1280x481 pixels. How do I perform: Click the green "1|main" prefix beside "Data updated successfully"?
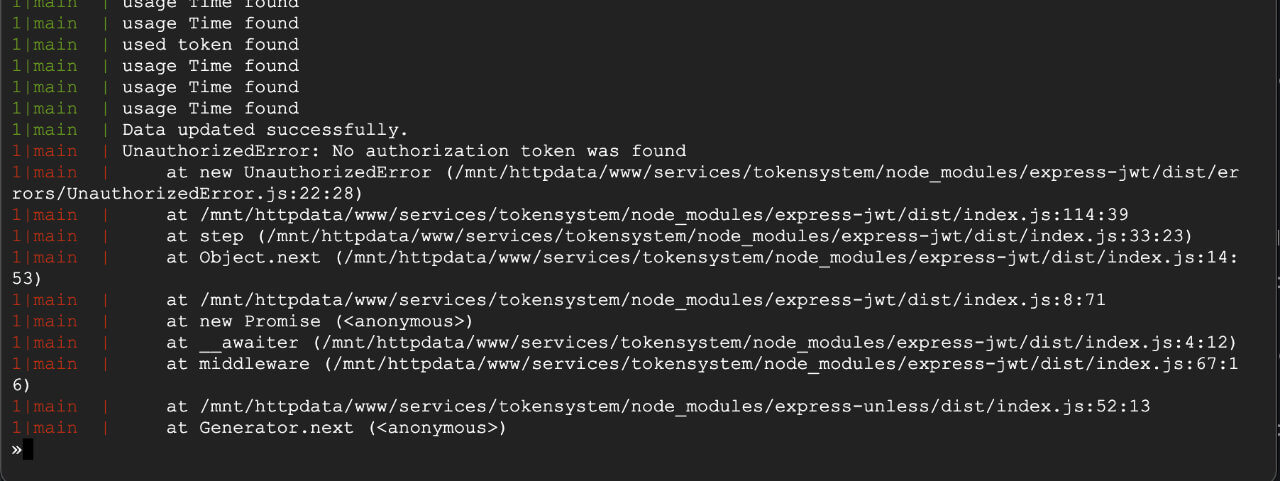(44, 130)
